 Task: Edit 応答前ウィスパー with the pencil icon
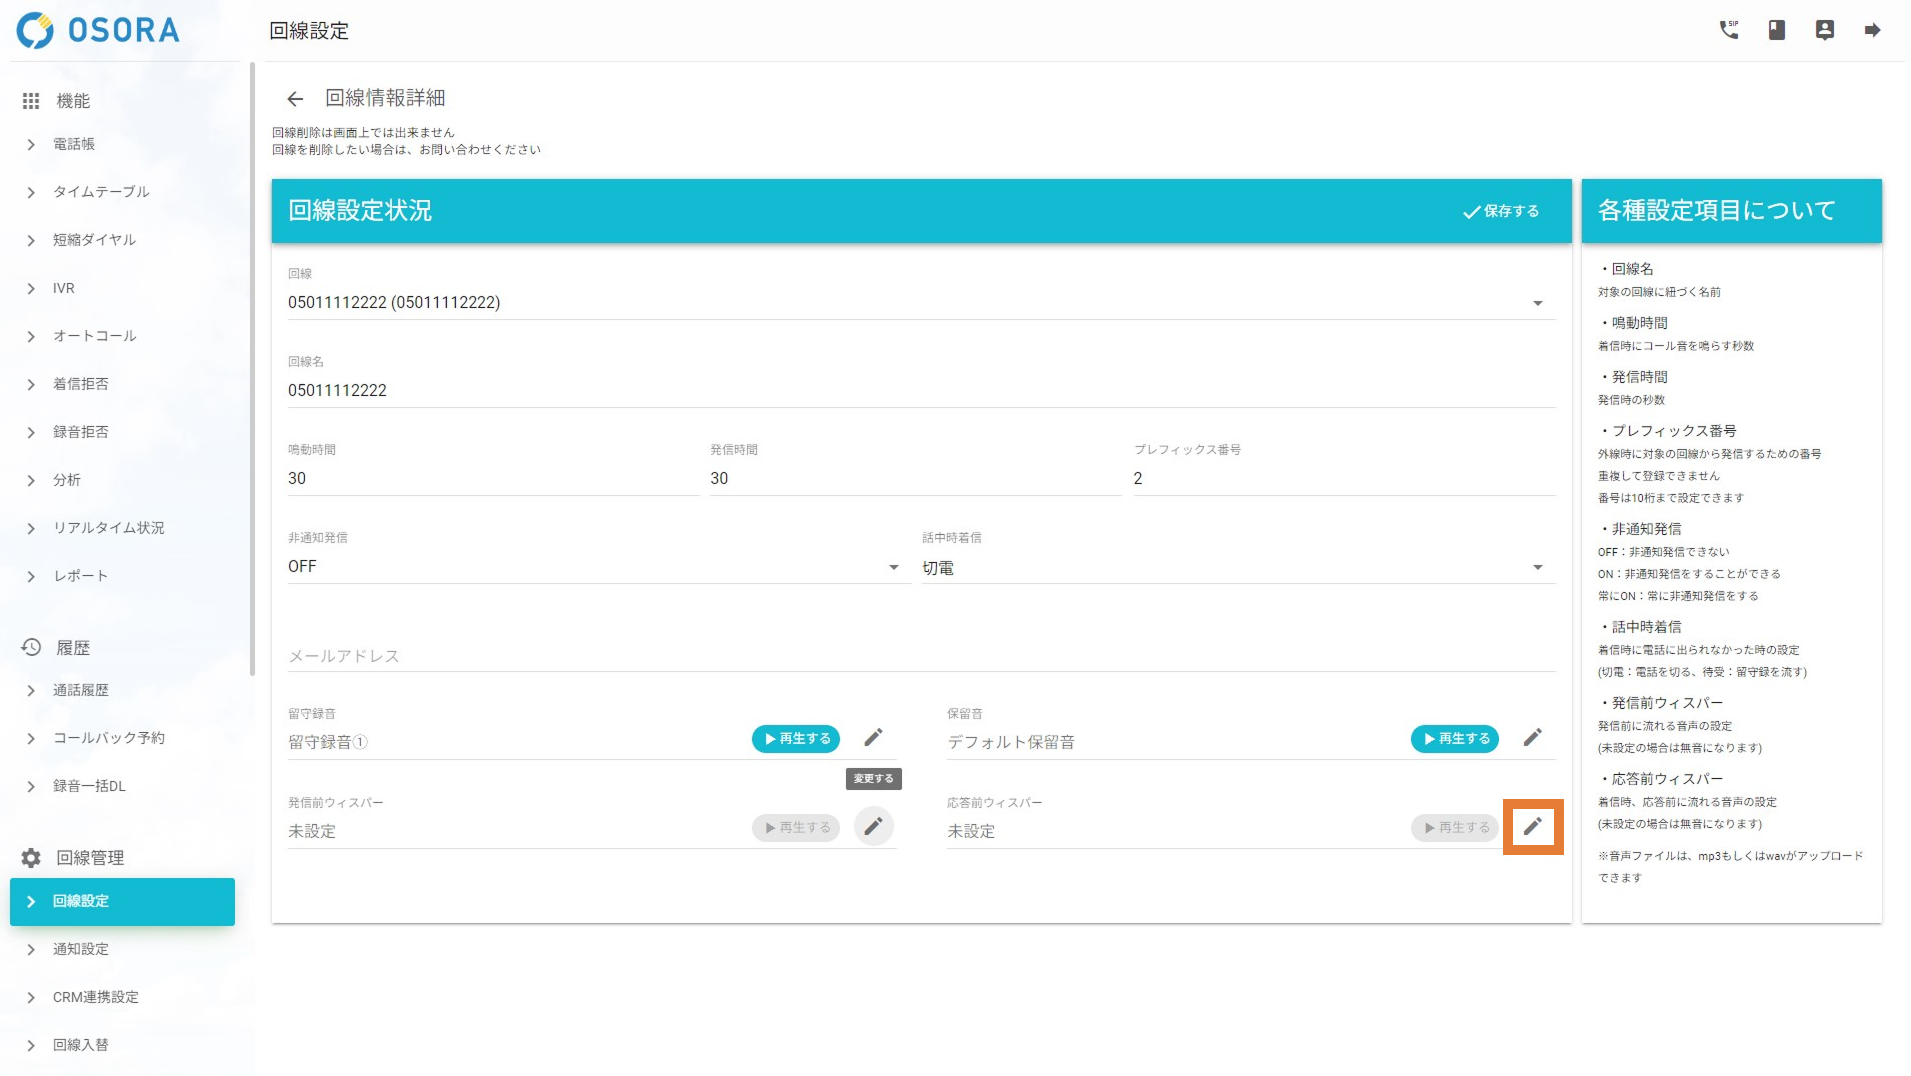[x=1532, y=827]
